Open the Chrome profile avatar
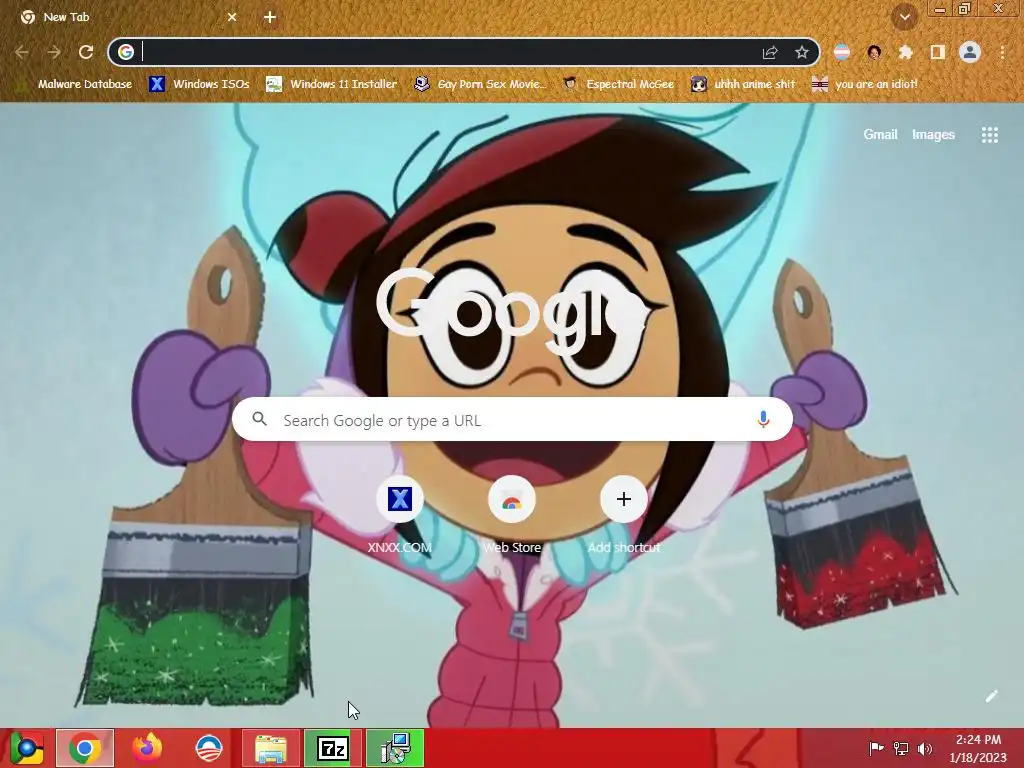The image size is (1024, 768). (x=970, y=52)
